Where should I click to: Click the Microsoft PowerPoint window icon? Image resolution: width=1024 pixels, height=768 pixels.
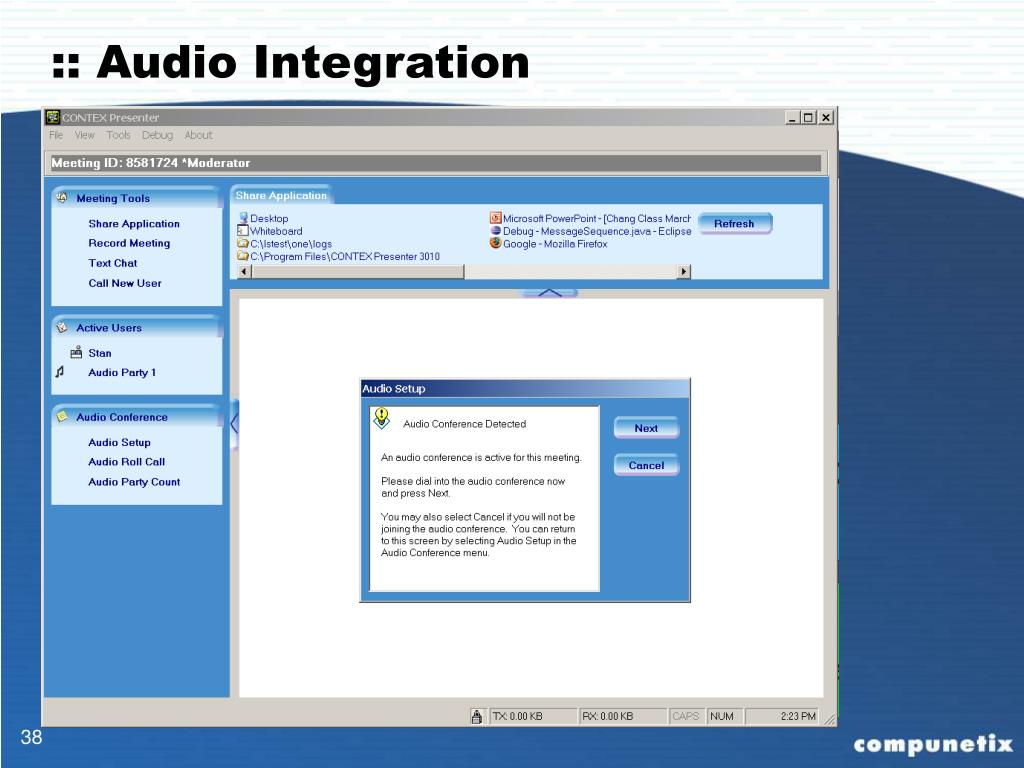[496, 218]
